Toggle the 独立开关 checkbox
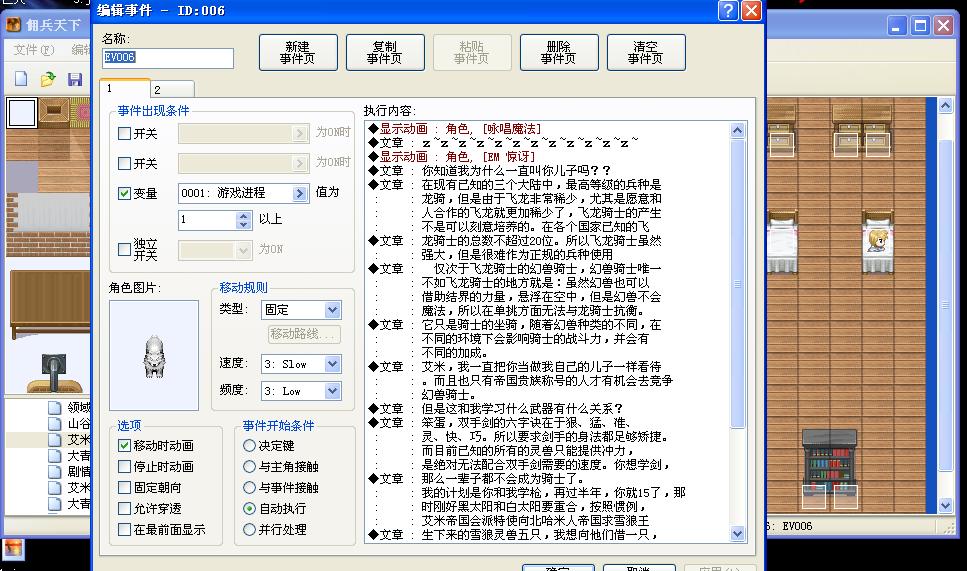Viewport: 967px width, 571px height. 125,249
